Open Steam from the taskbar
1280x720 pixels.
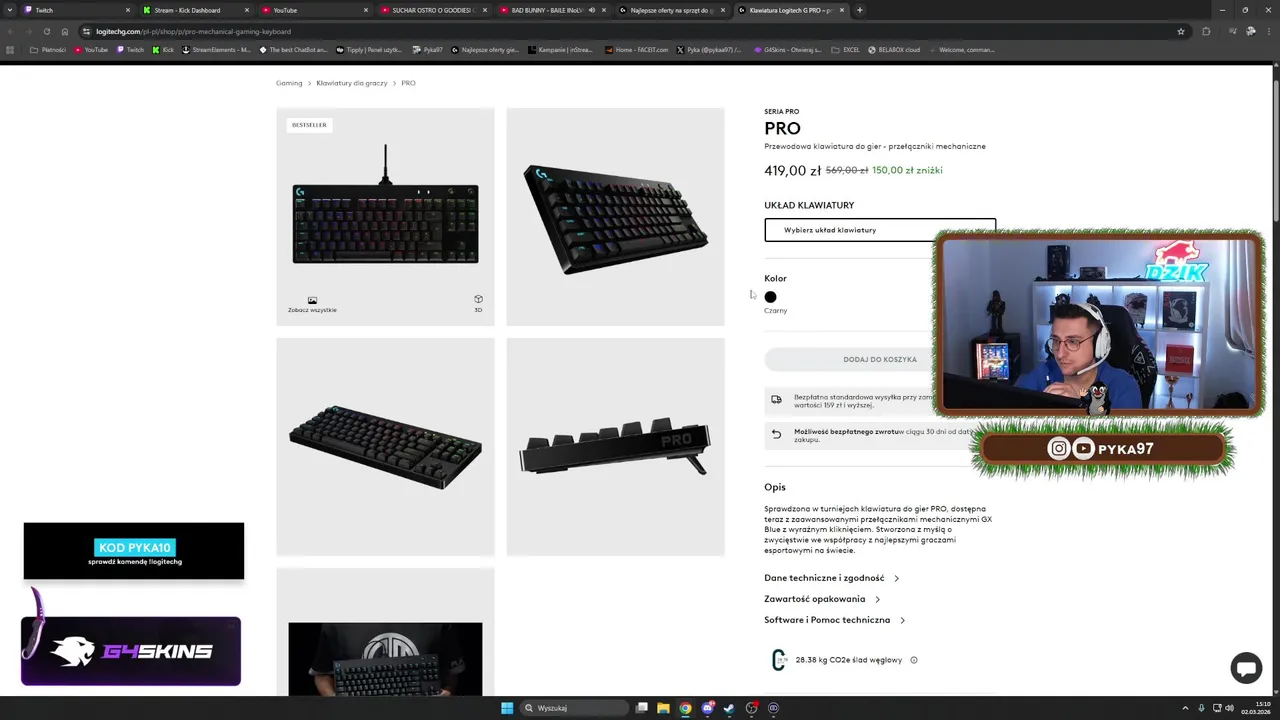coord(729,708)
